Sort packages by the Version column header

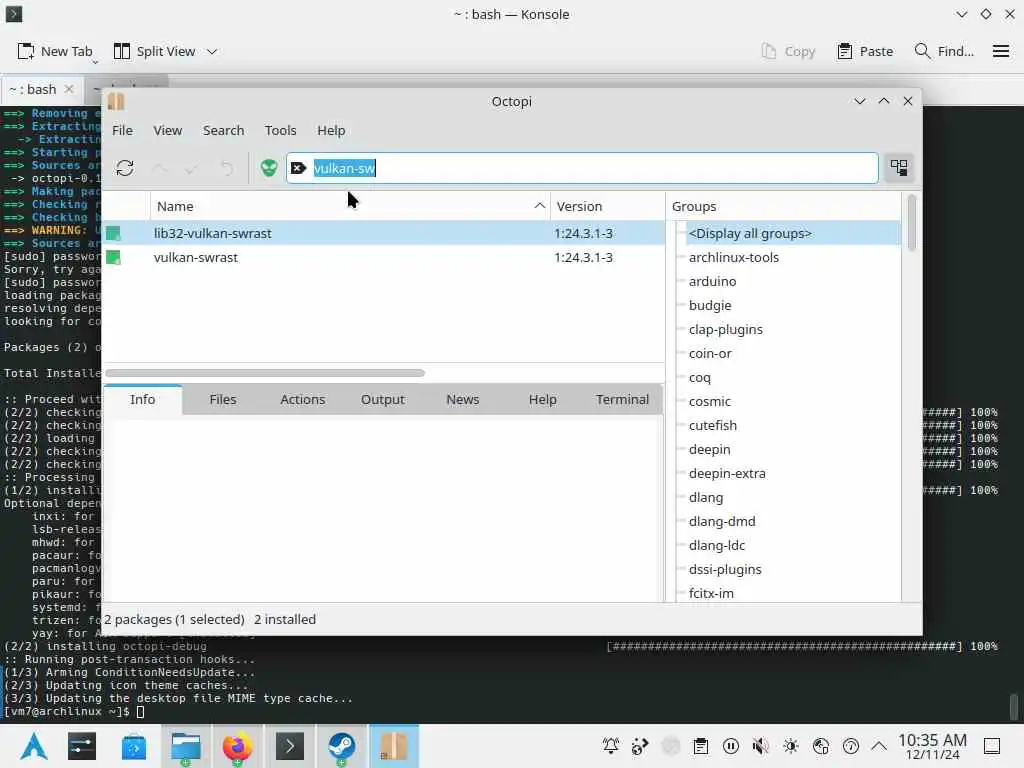[x=607, y=206]
